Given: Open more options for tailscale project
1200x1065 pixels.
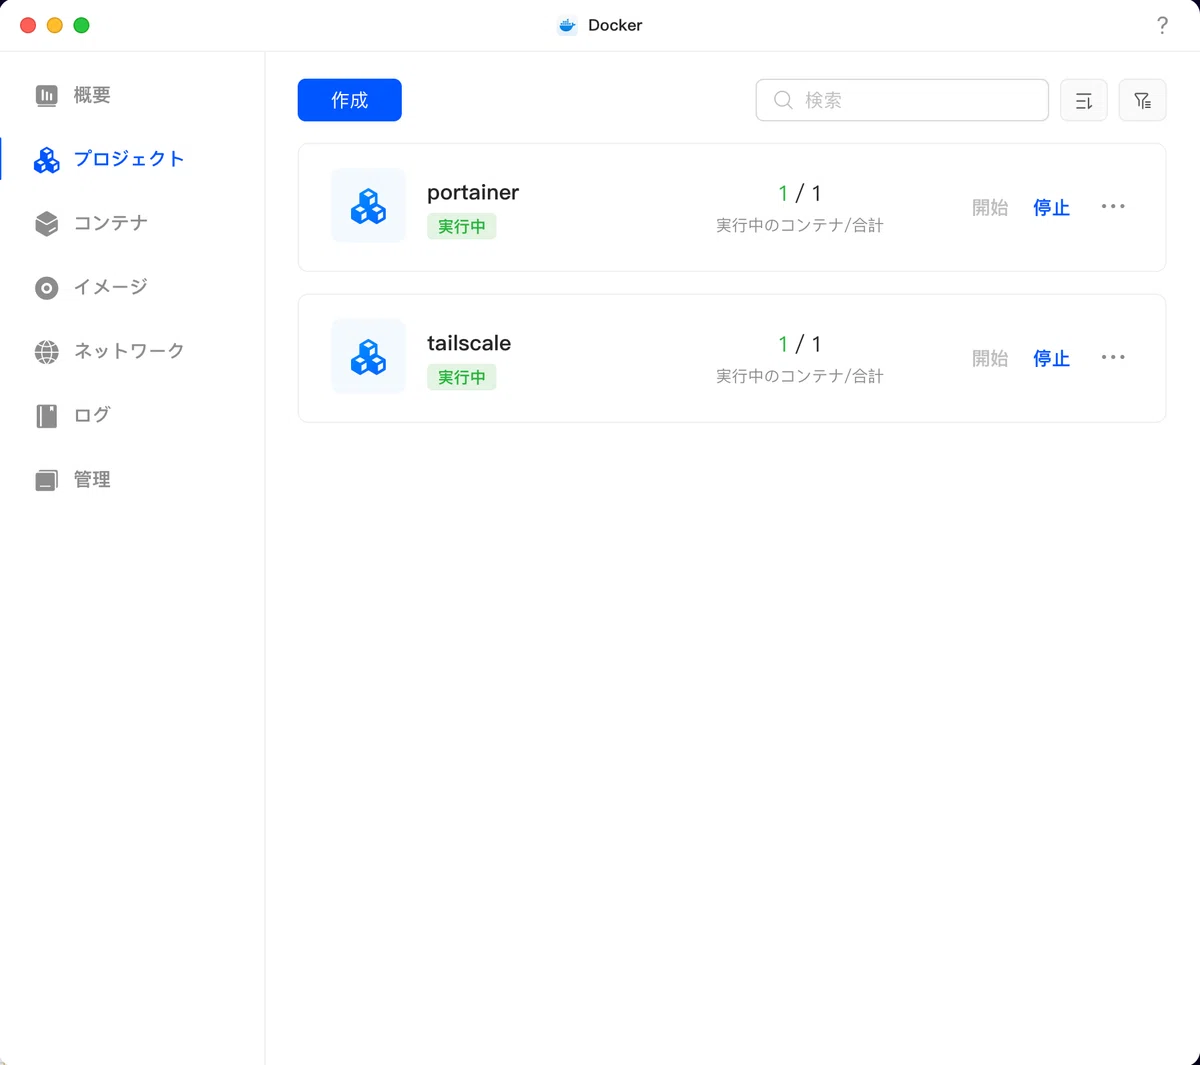Looking at the screenshot, I should click(1113, 357).
